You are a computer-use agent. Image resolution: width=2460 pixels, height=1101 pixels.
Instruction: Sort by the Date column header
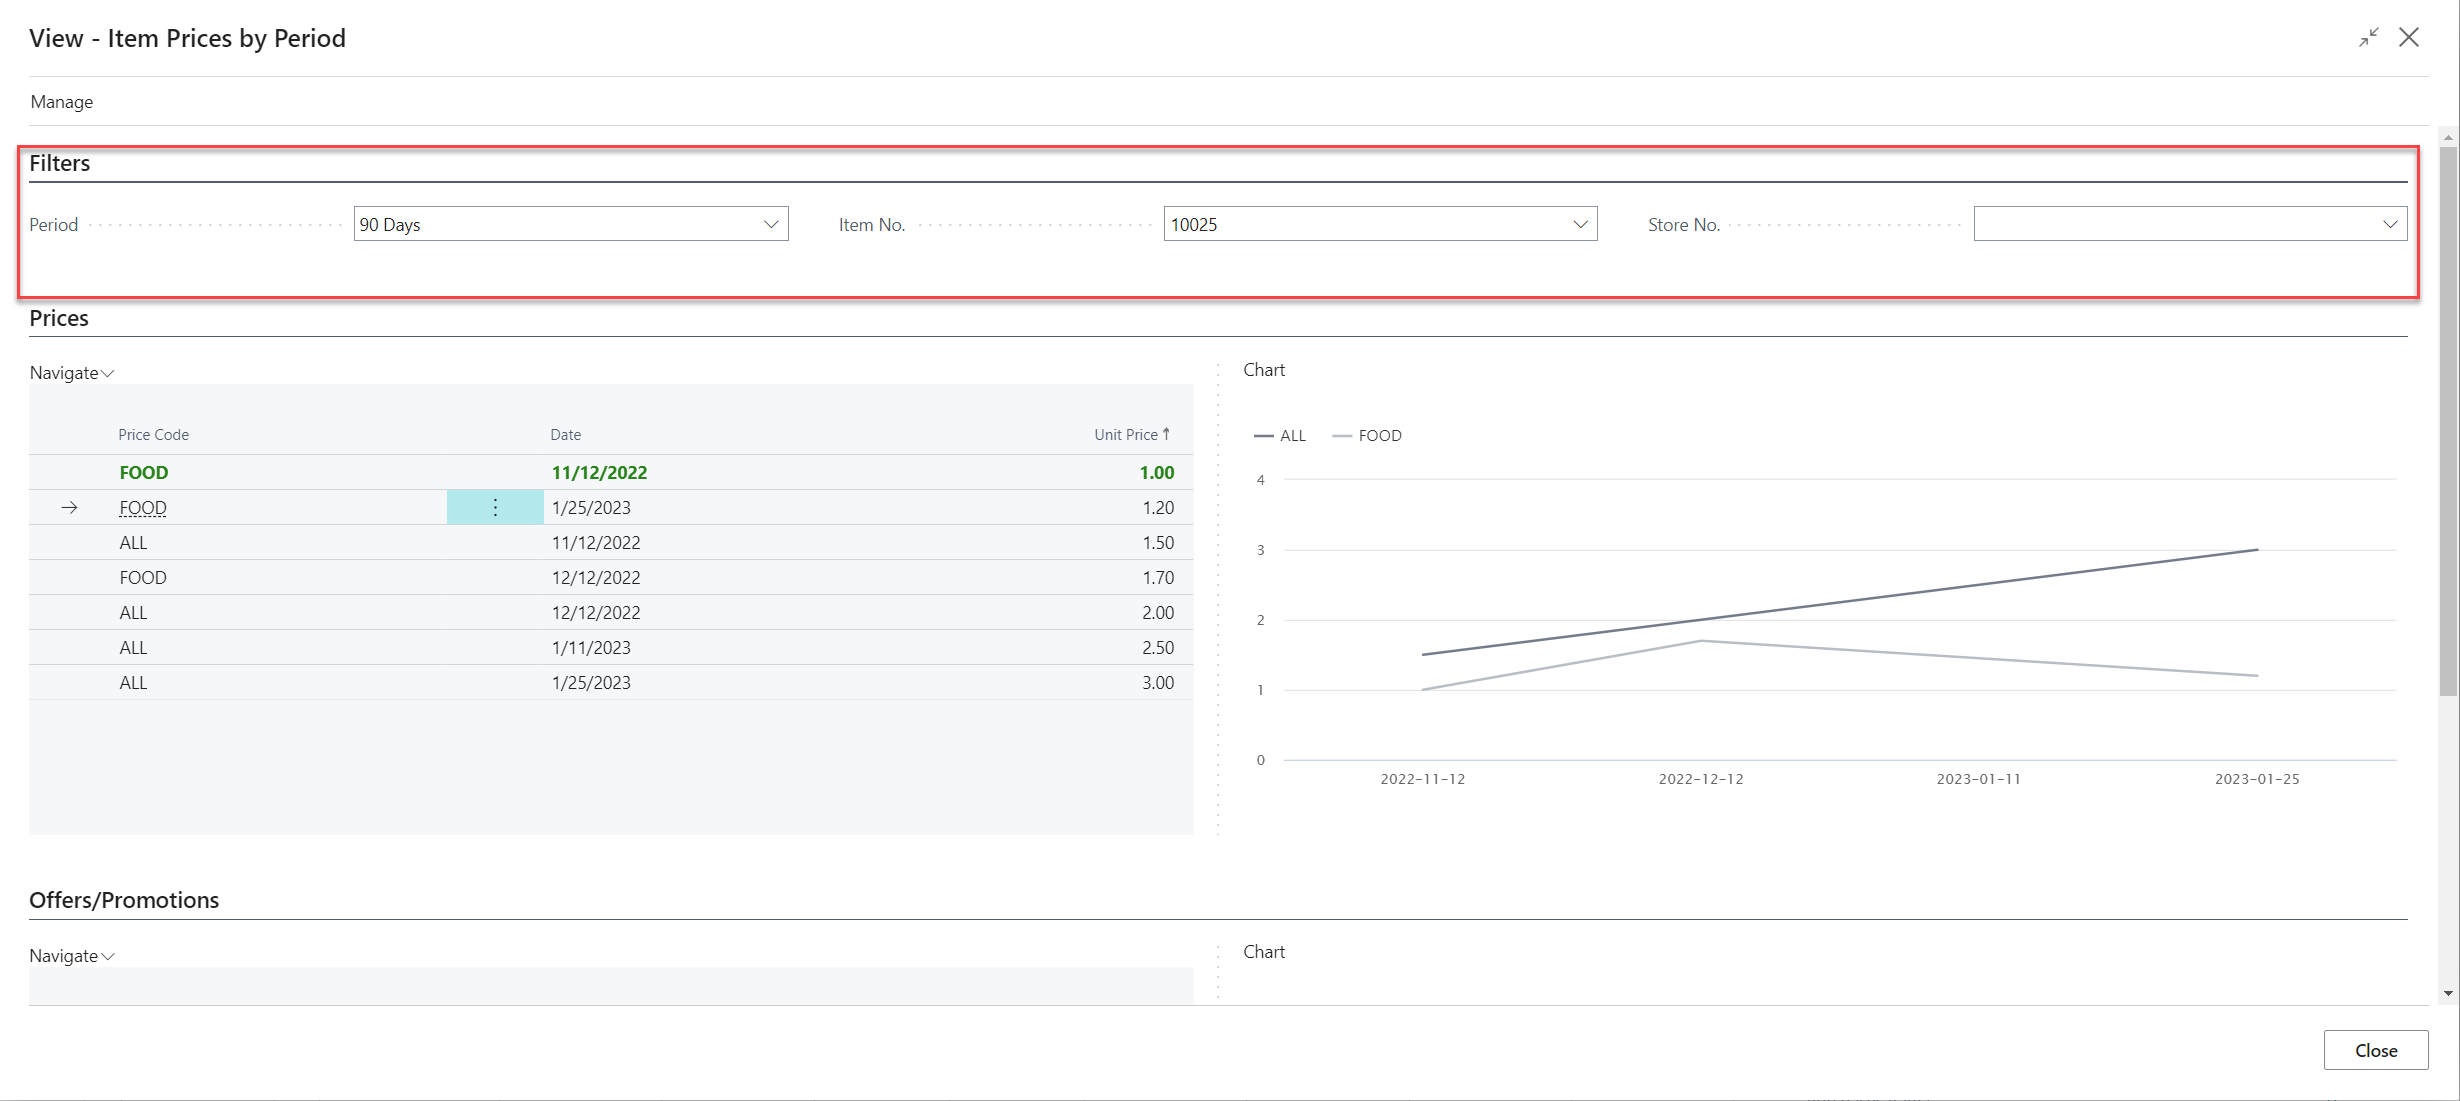565,434
